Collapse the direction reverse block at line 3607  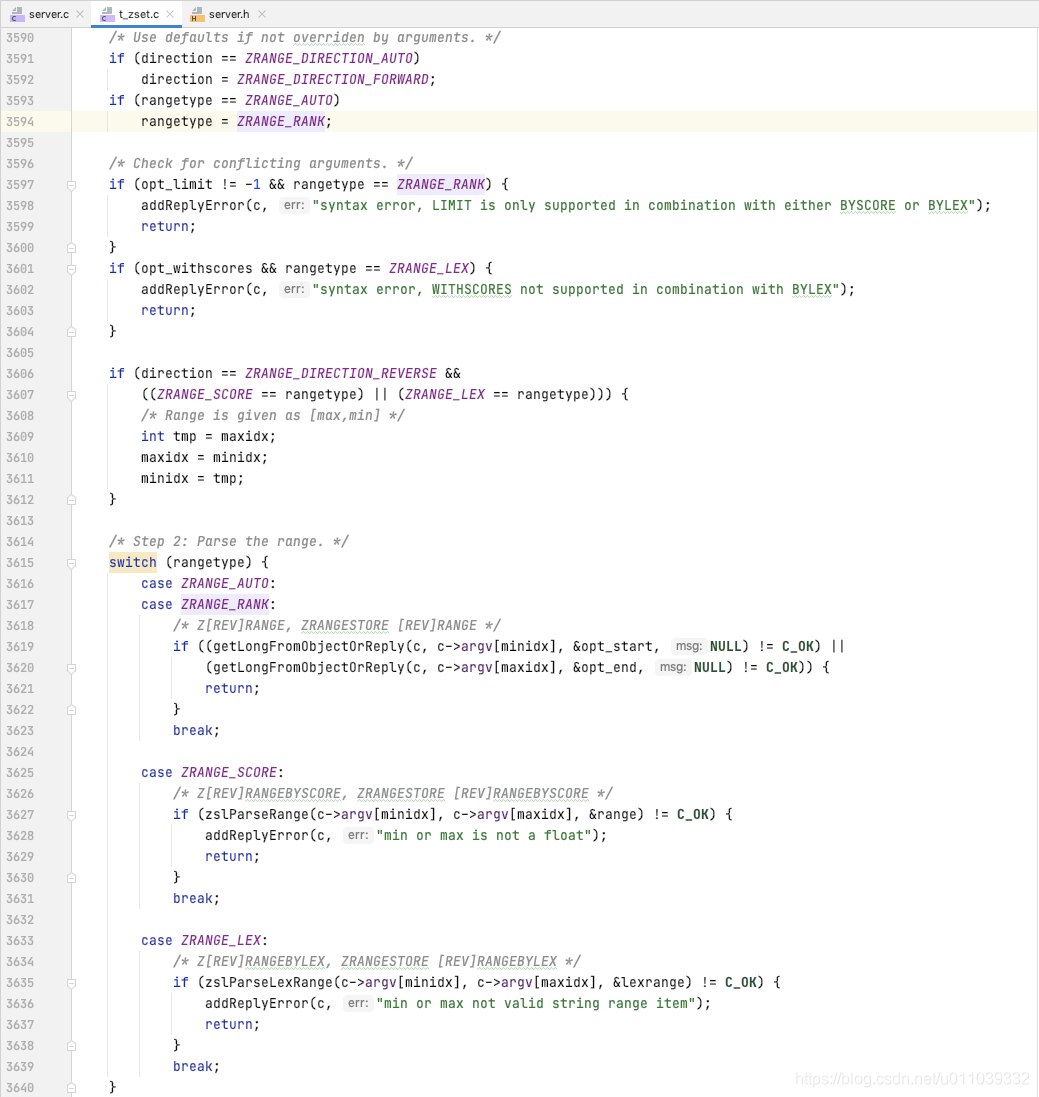coord(71,395)
